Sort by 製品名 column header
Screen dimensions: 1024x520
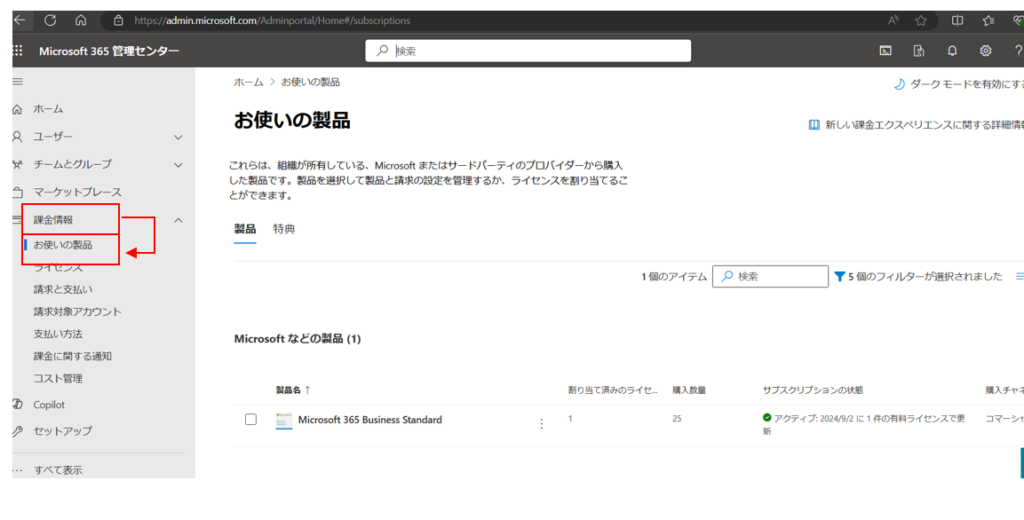pyautogui.click(x=293, y=390)
